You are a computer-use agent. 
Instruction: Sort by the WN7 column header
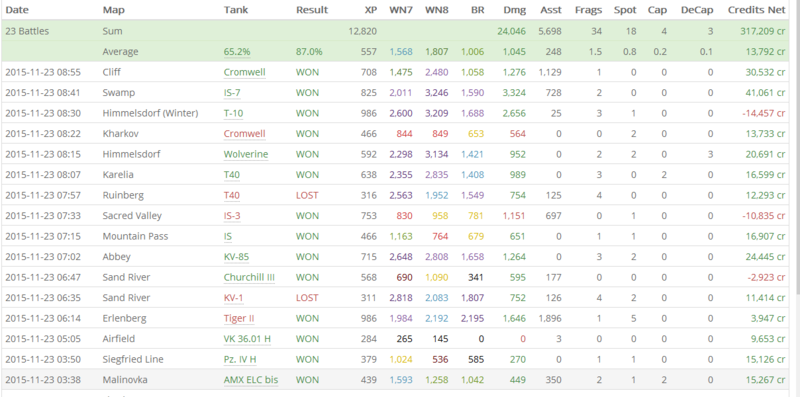pyautogui.click(x=401, y=10)
